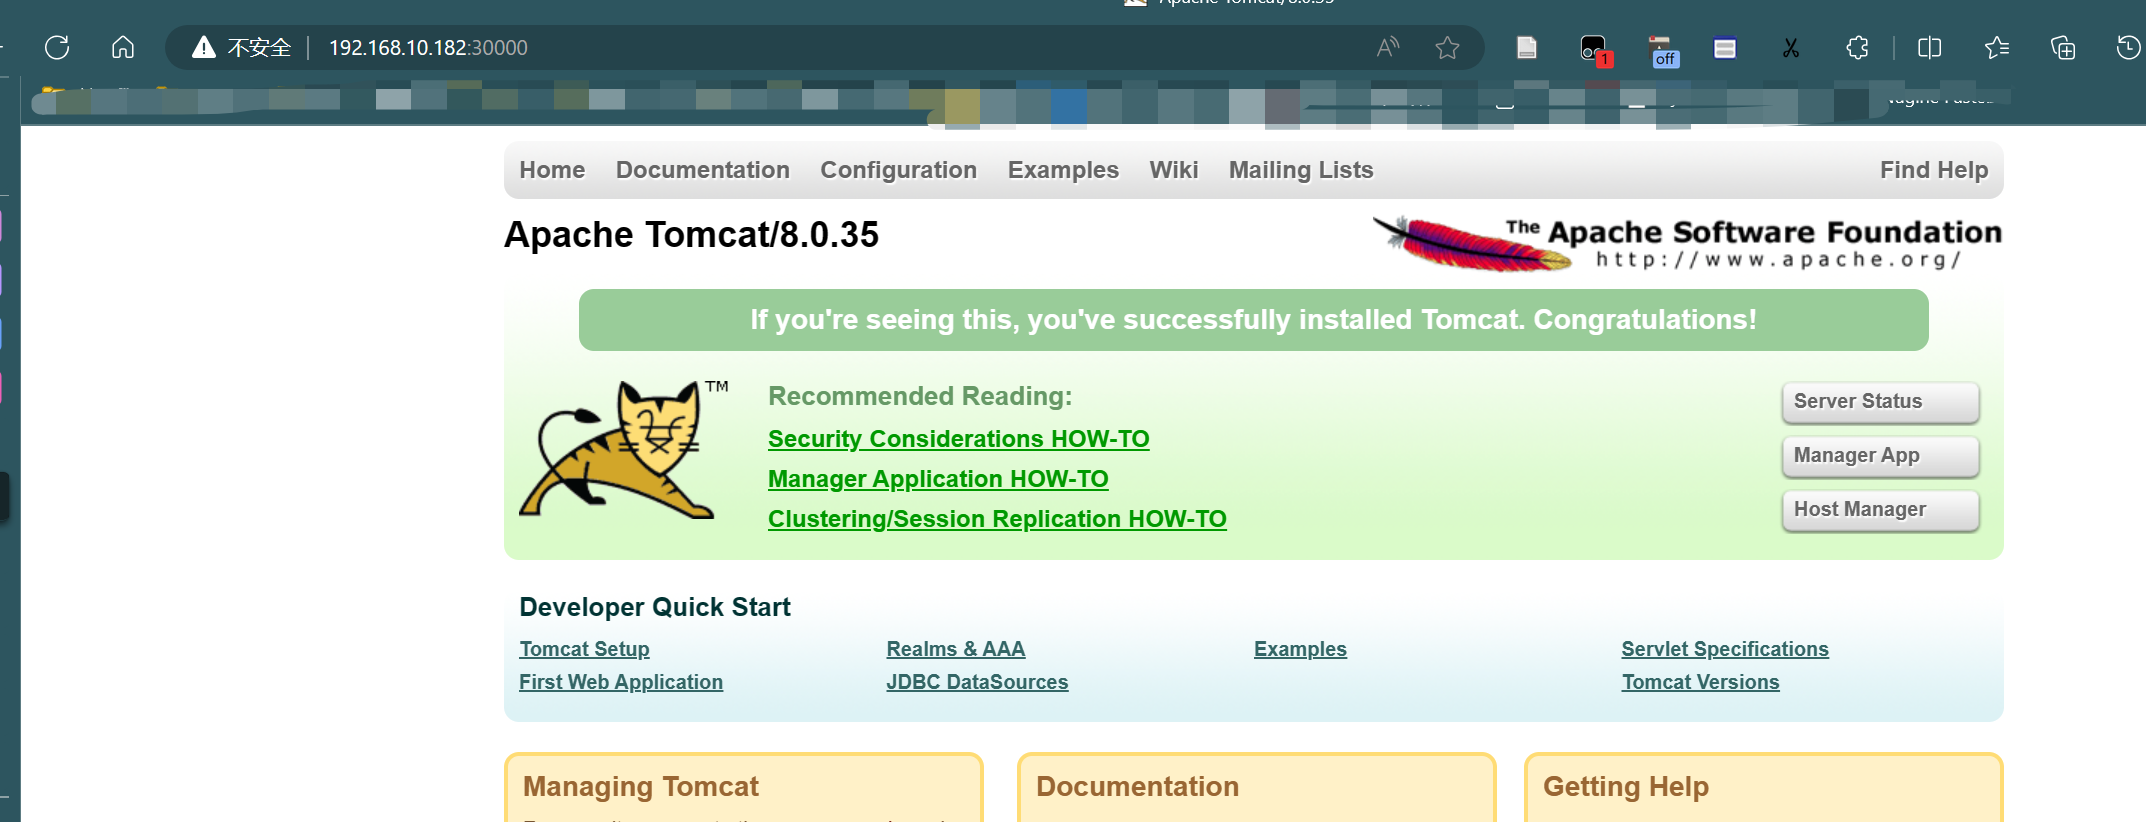Go to browser home page icon
The image size is (2146, 822).
pyautogui.click(x=123, y=47)
